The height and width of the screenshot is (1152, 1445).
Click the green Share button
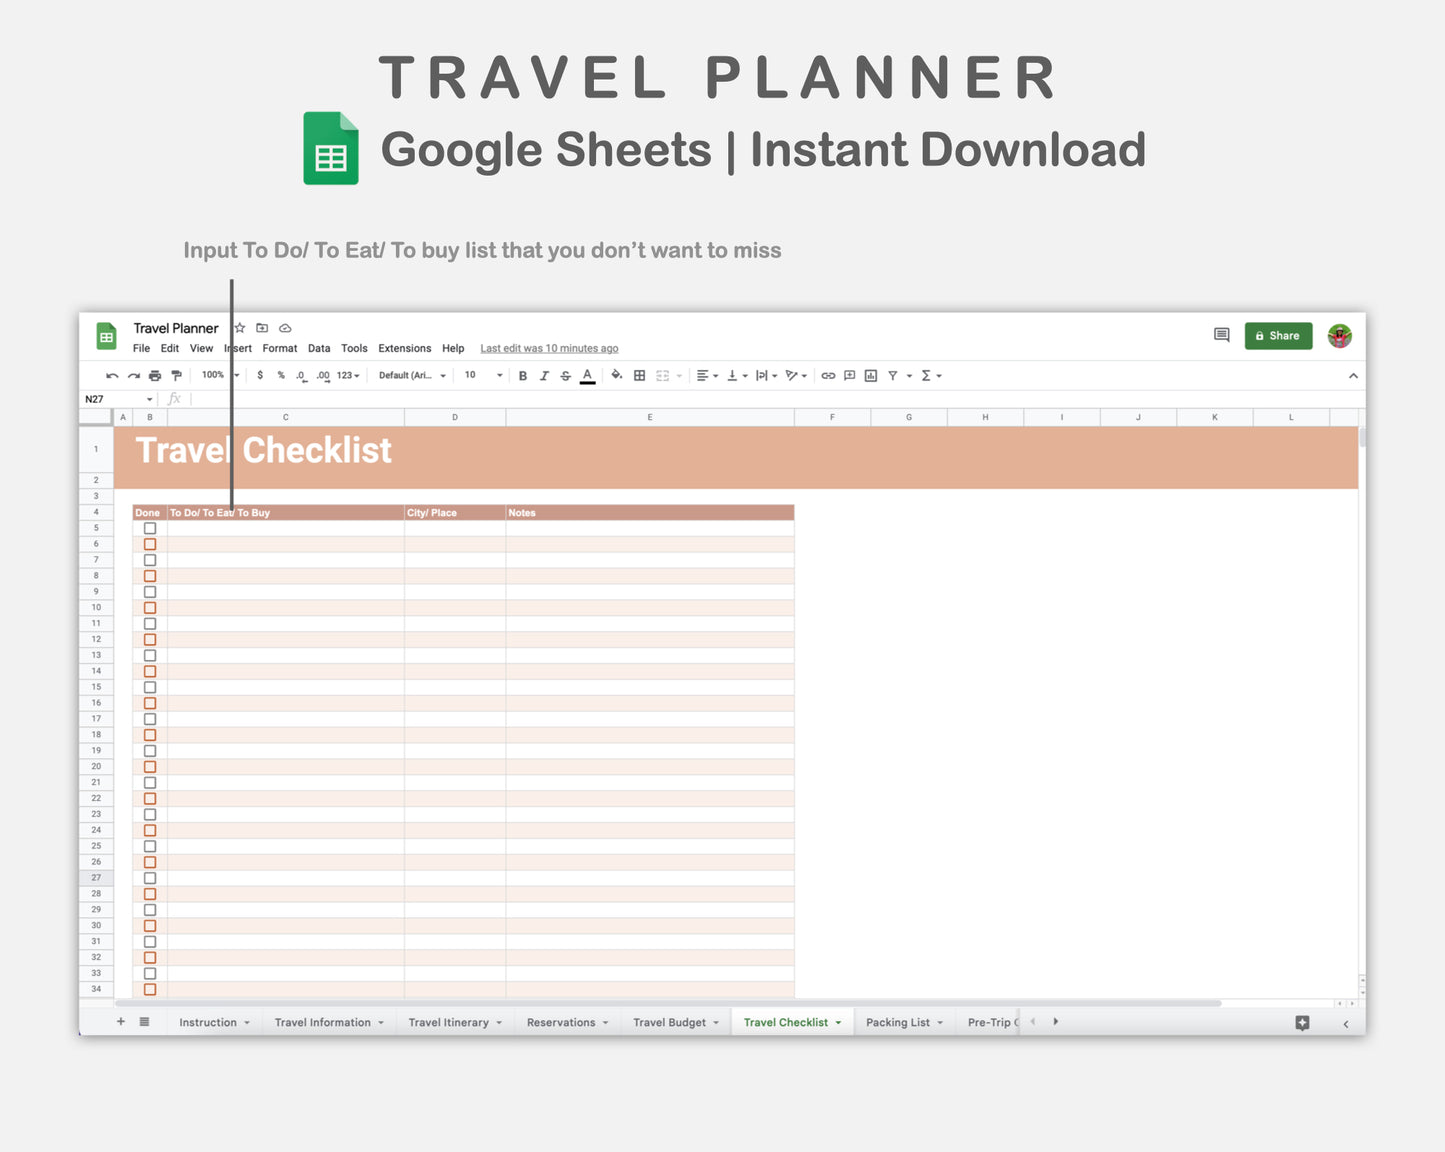pyautogui.click(x=1278, y=336)
